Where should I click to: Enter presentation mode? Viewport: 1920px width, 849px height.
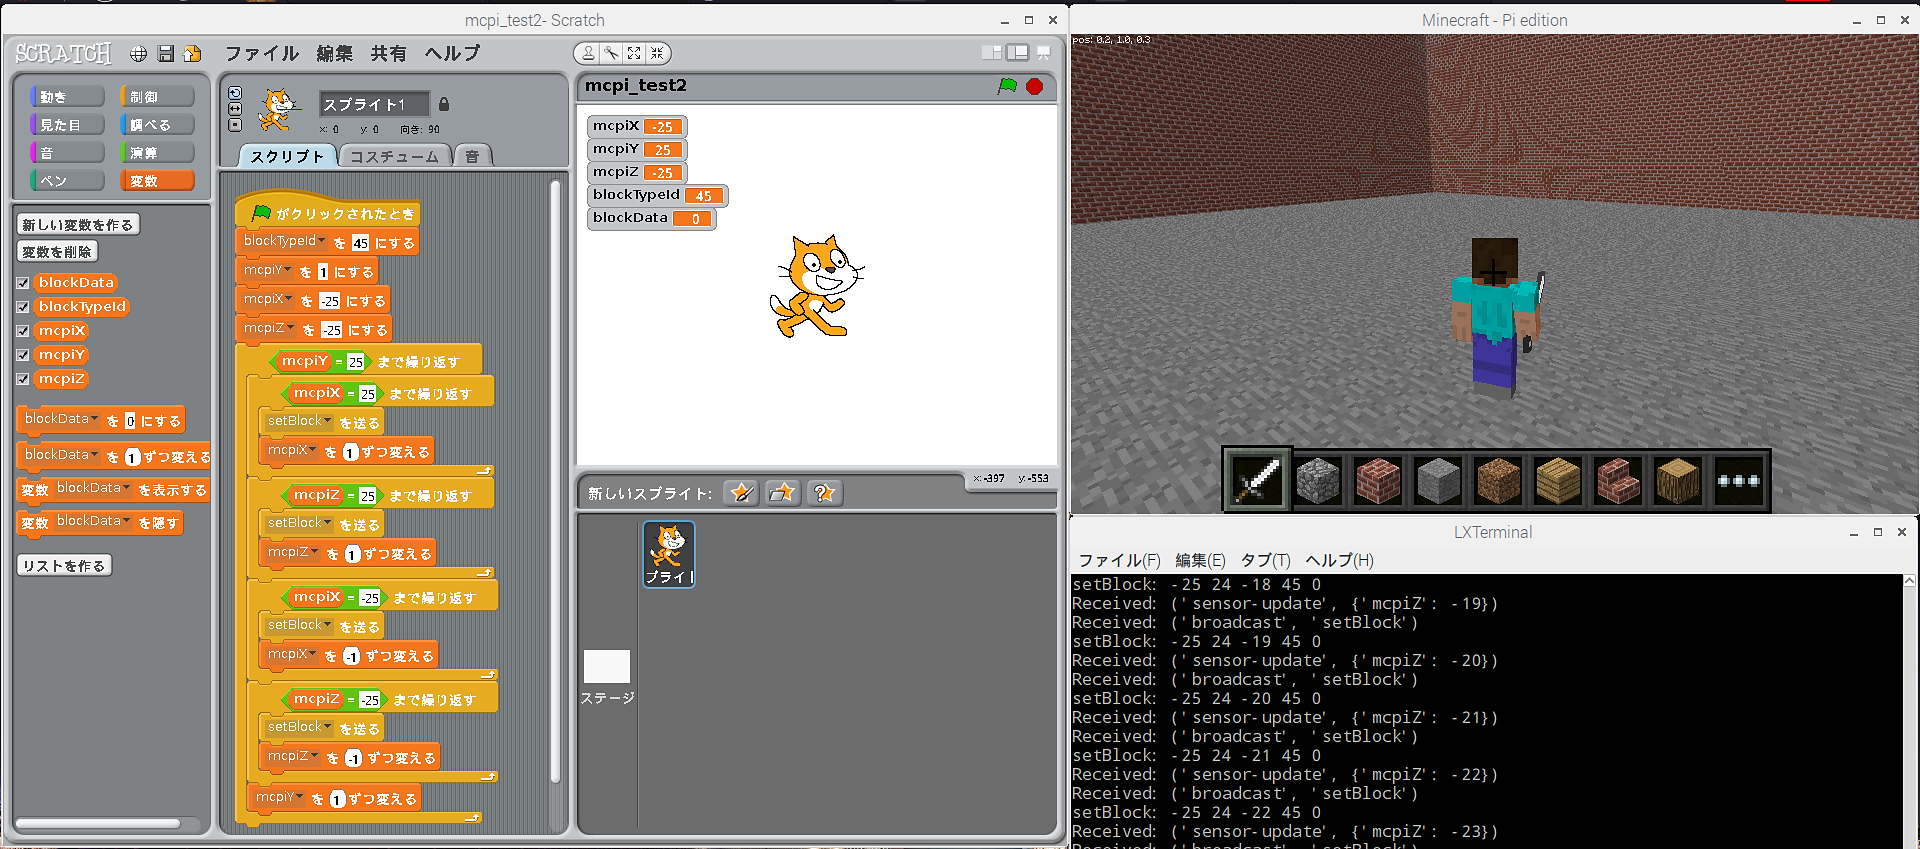pos(1043,53)
